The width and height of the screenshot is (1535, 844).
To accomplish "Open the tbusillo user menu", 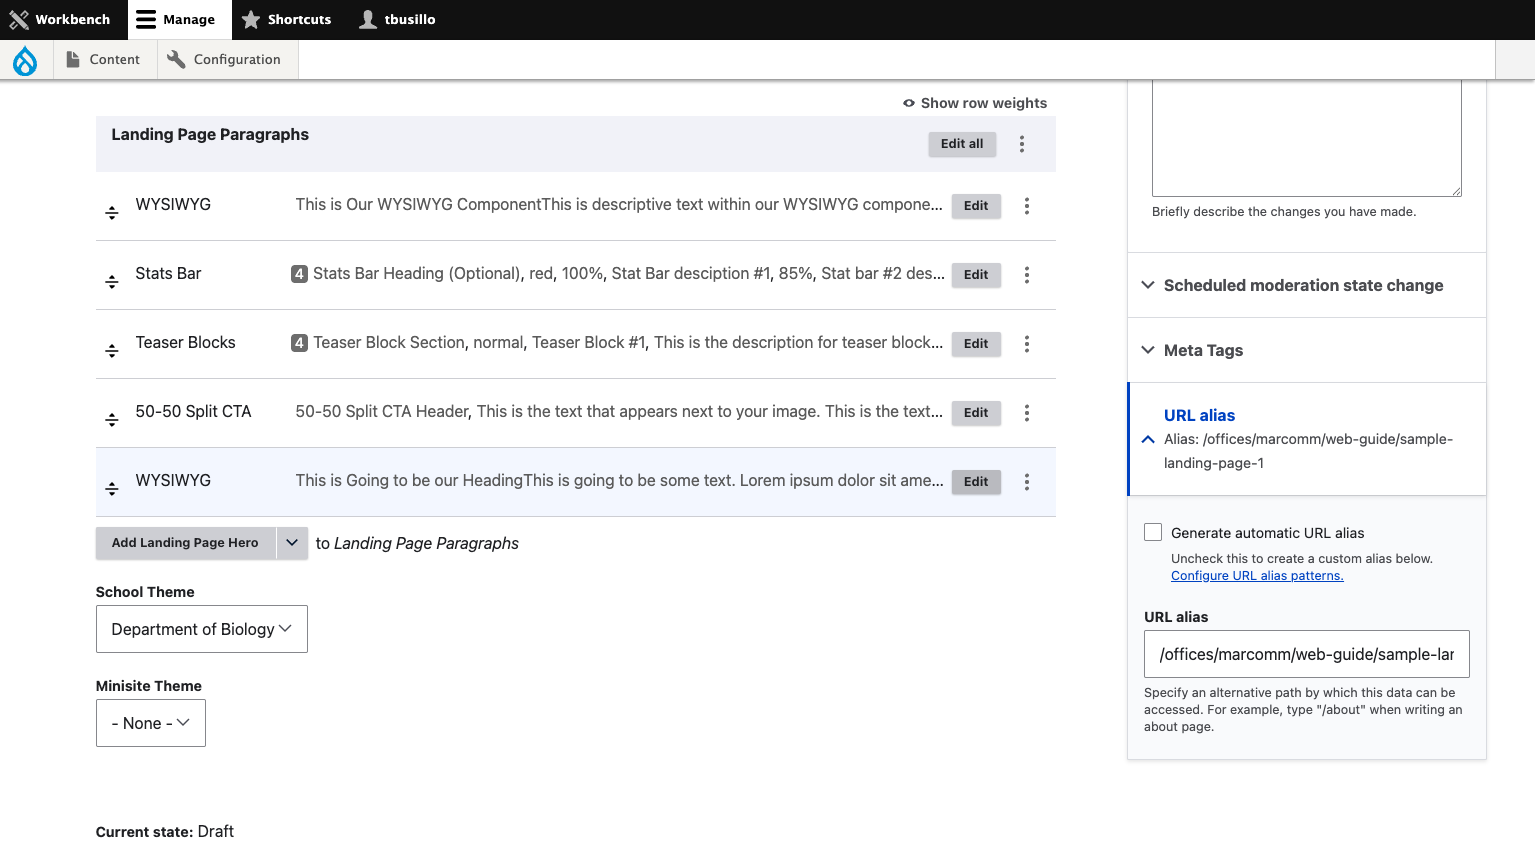I will coord(397,20).
